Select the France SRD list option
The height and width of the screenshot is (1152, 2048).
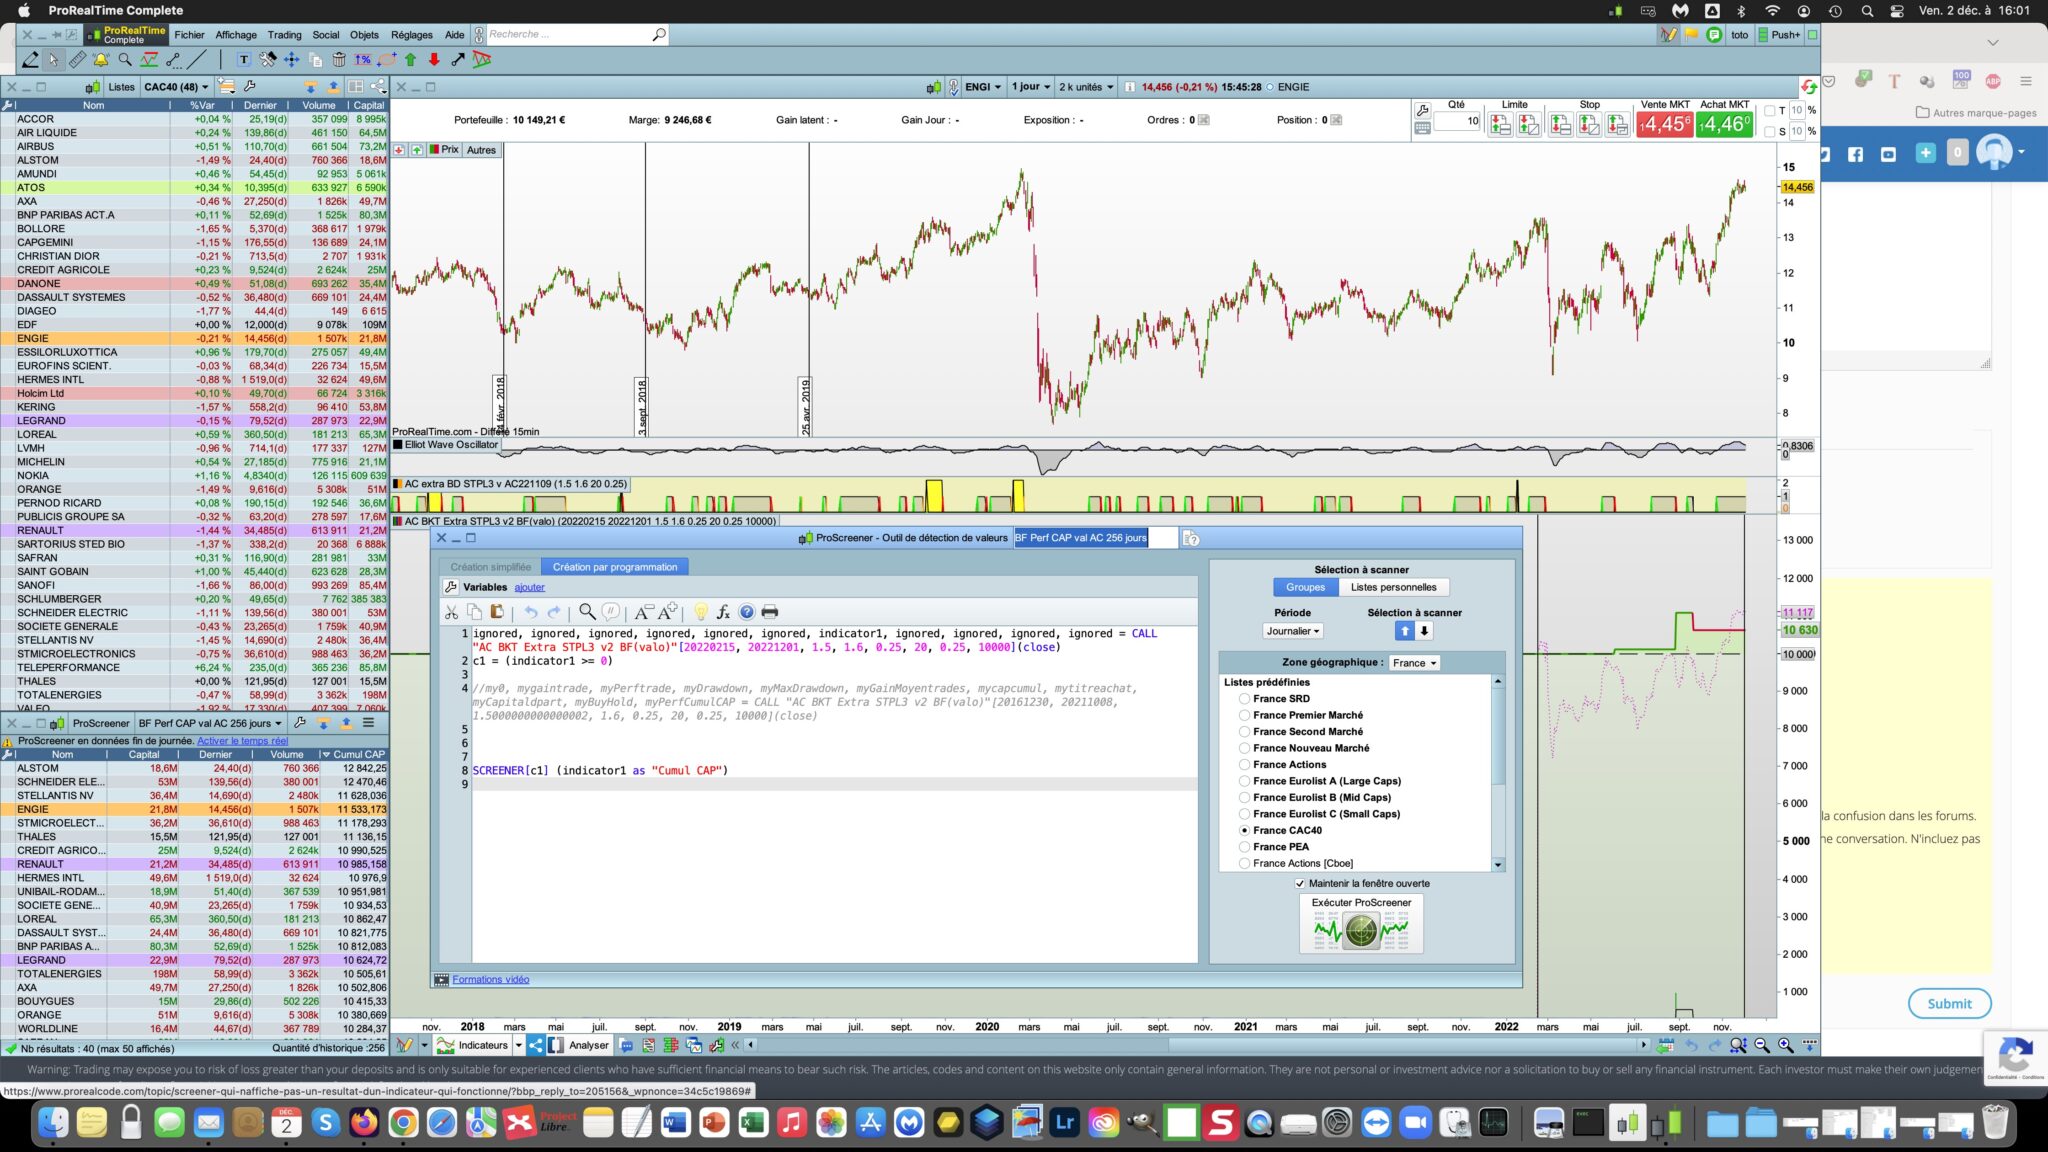1244,699
